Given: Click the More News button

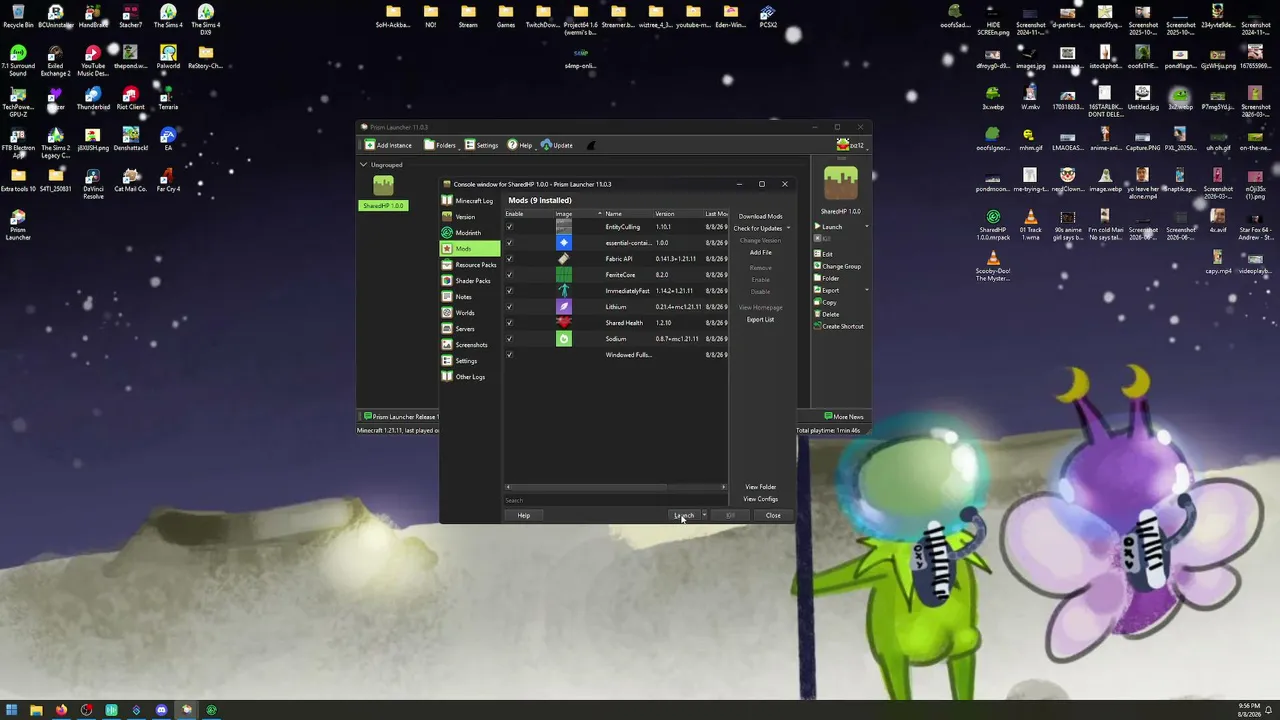Looking at the screenshot, I should coord(844,417).
